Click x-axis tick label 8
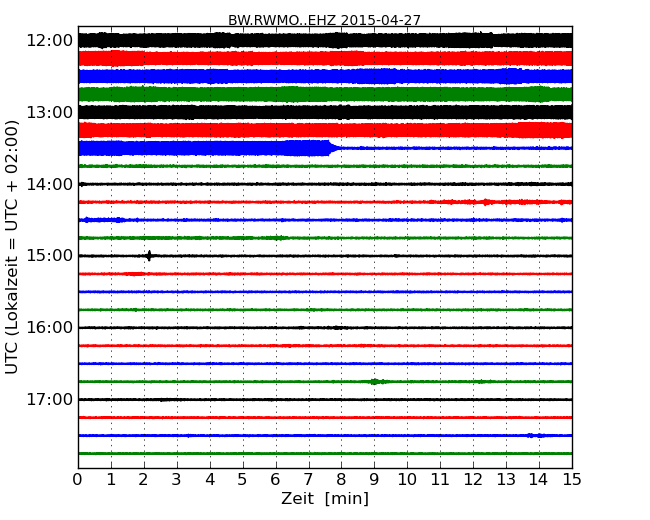 (341, 480)
